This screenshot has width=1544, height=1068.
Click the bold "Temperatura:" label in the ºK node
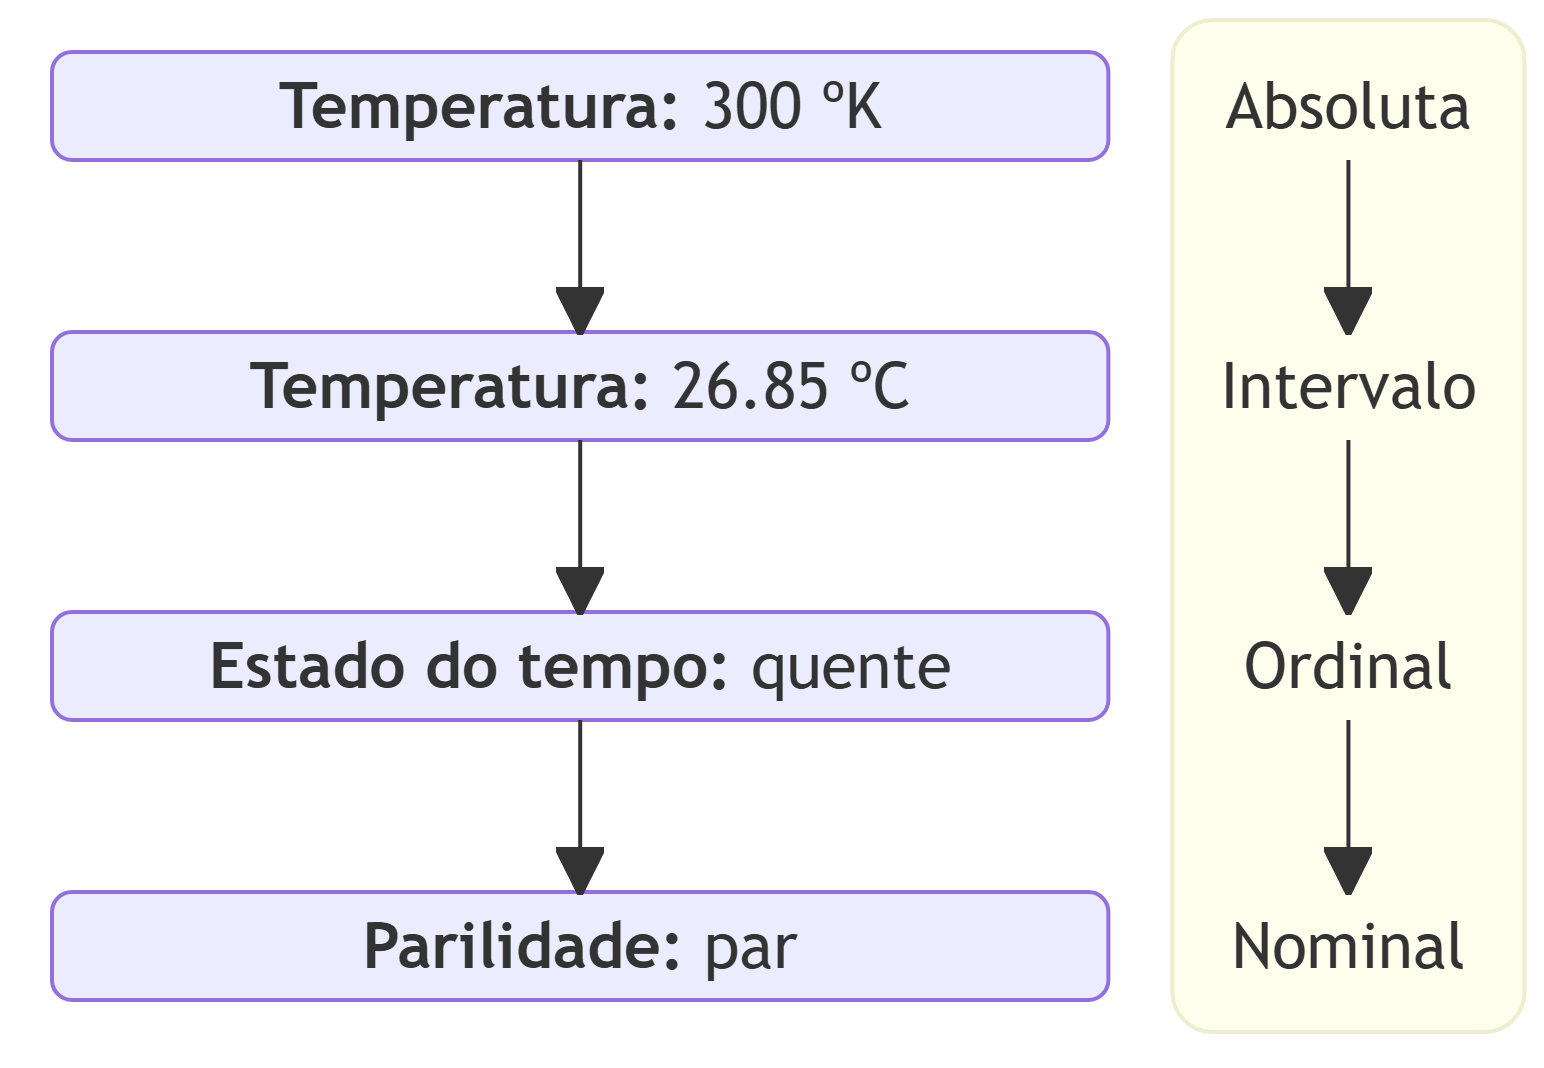(x=479, y=106)
